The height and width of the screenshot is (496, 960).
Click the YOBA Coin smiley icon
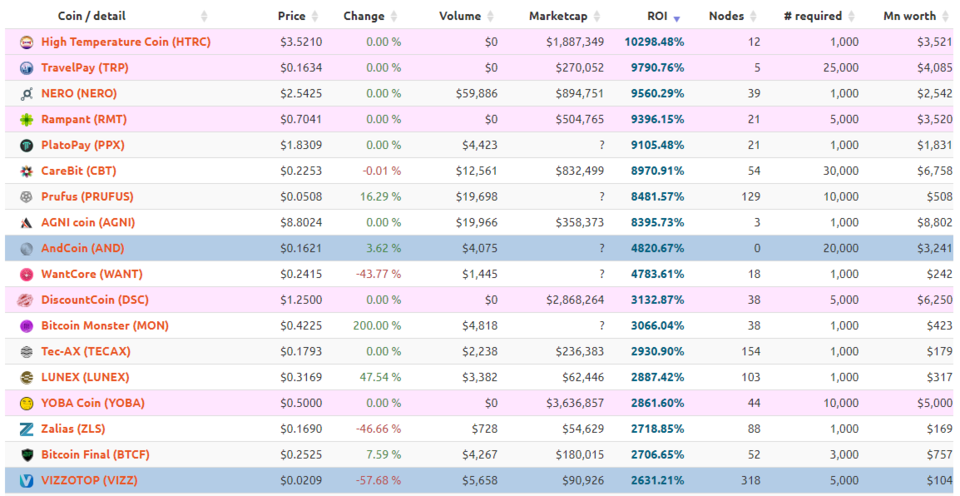click(26, 403)
